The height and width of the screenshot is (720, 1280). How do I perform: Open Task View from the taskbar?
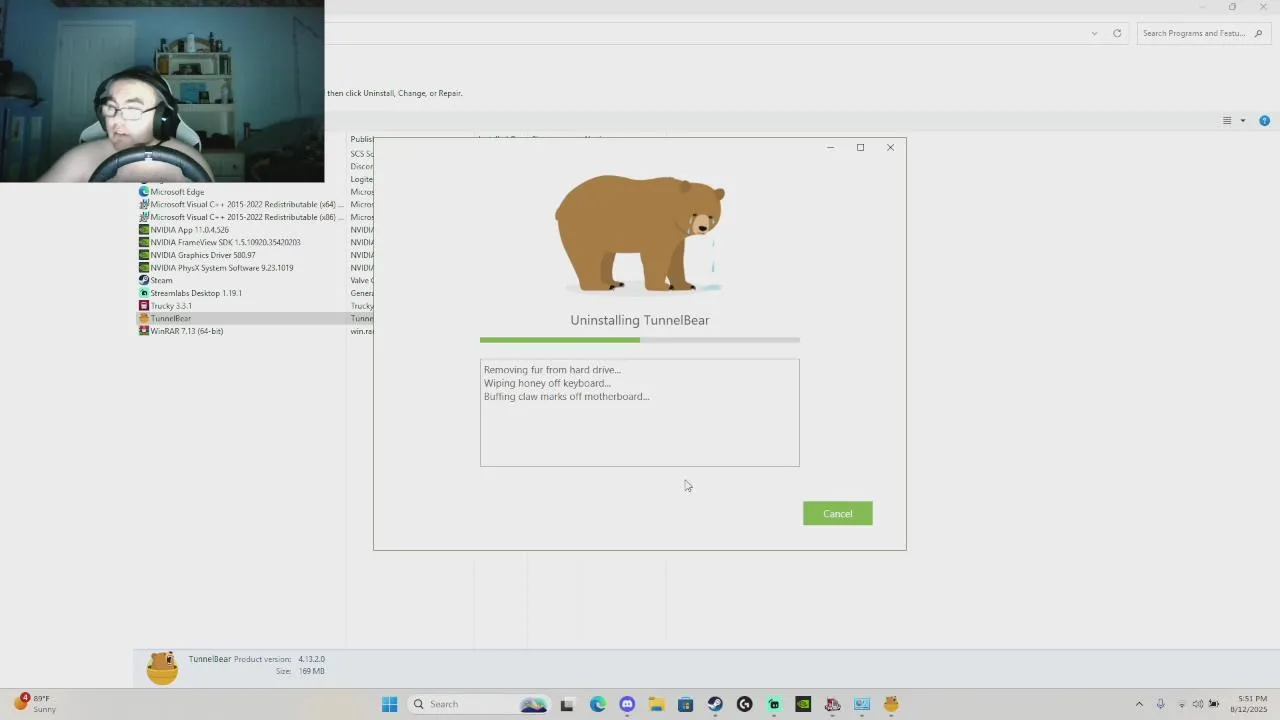pos(567,704)
